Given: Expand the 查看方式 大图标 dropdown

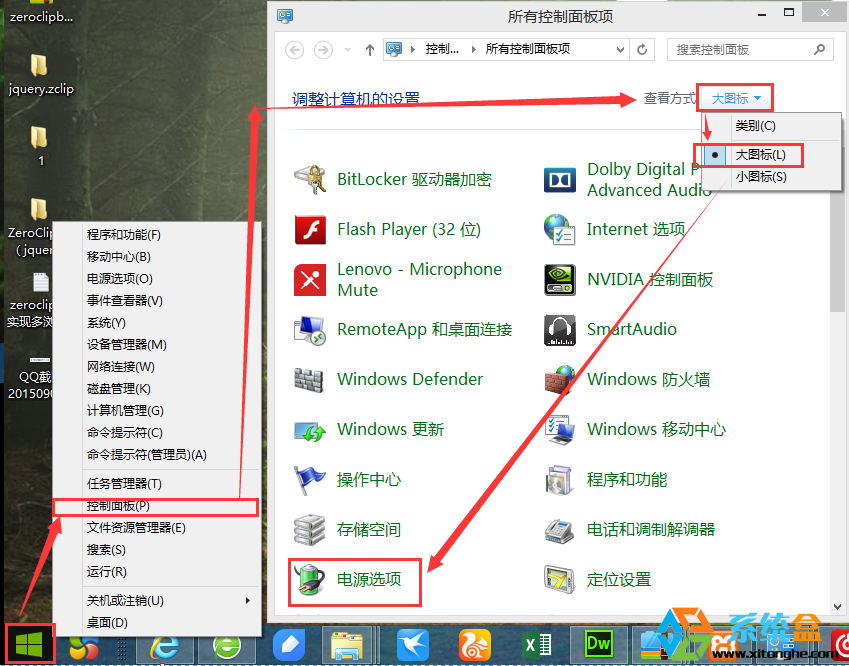Looking at the screenshot, I should click(736, 99).
